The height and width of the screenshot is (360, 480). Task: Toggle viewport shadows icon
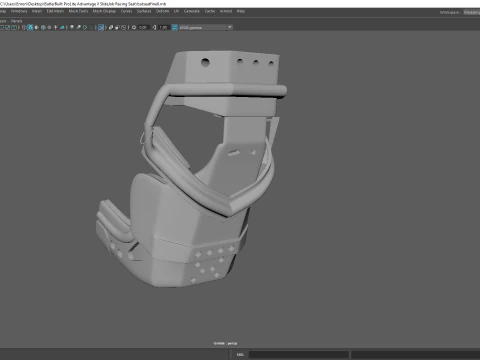tap(62, 27)
